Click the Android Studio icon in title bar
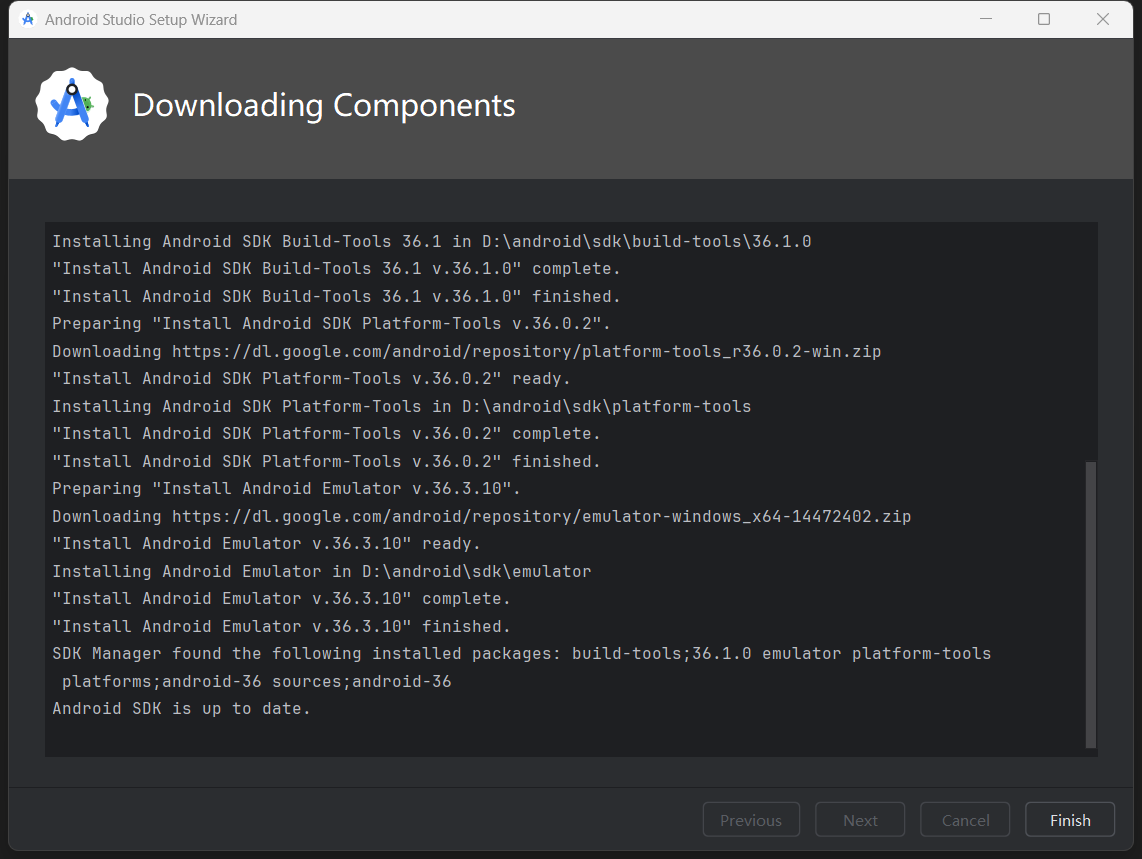The image size is (1142, 859). pyautogui.click(x=28, y=19)
